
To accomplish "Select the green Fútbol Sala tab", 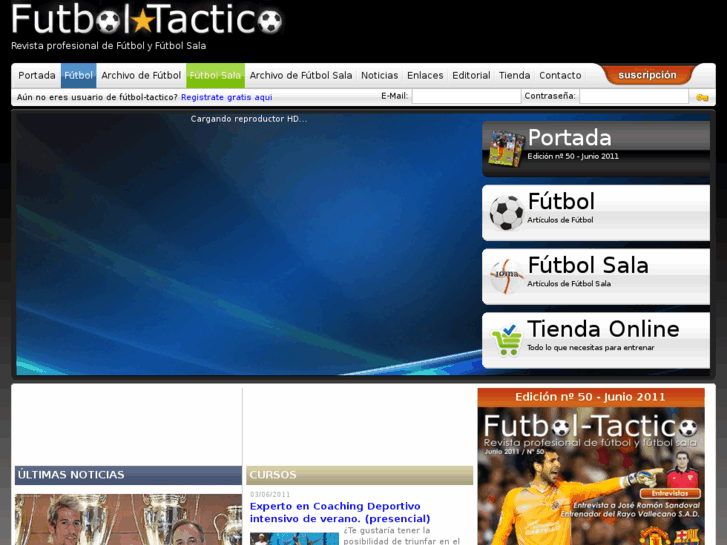I will coord(215,75).
